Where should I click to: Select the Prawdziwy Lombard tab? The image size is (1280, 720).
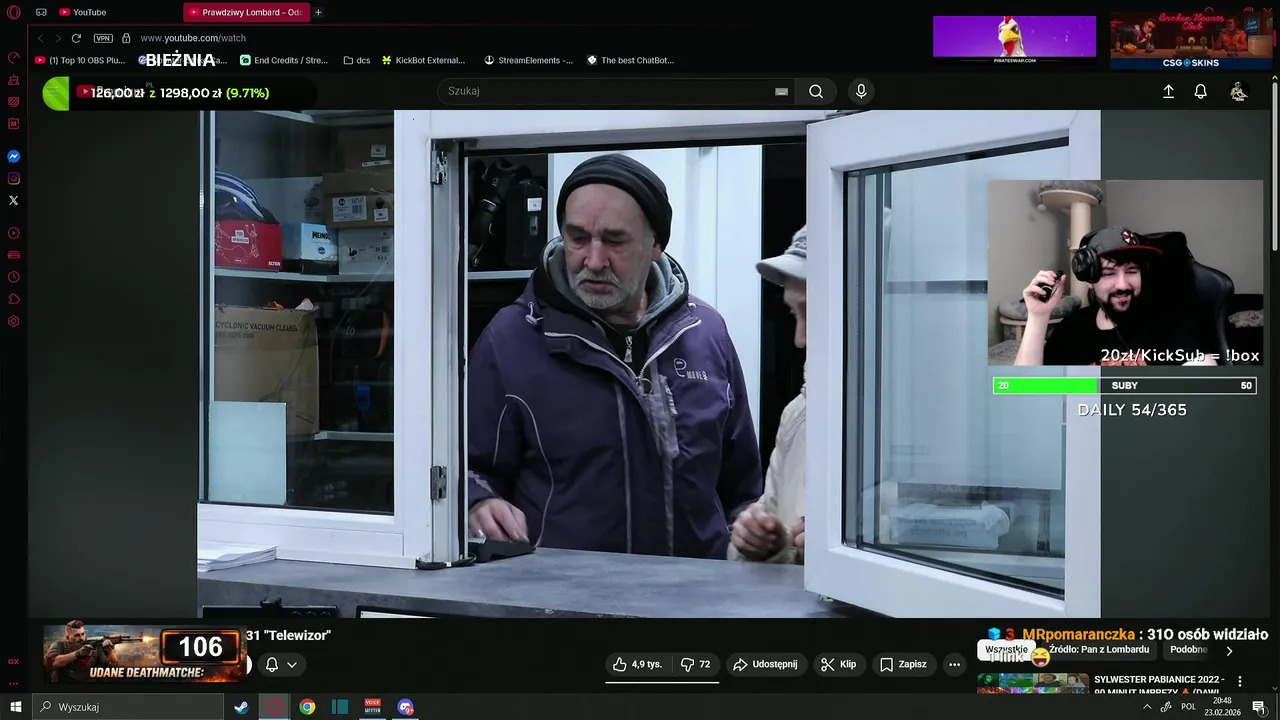click(x=246, y=12)
